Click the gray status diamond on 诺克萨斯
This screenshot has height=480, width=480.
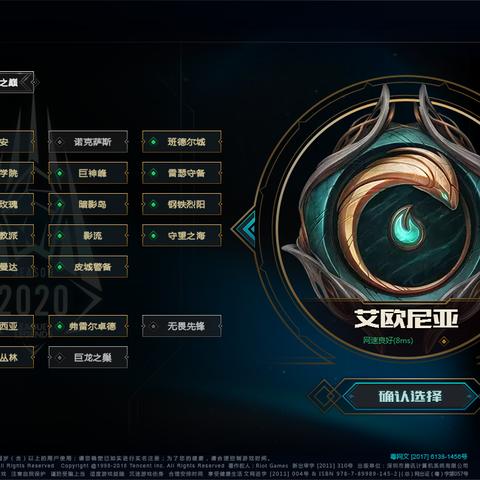[60, 142]
